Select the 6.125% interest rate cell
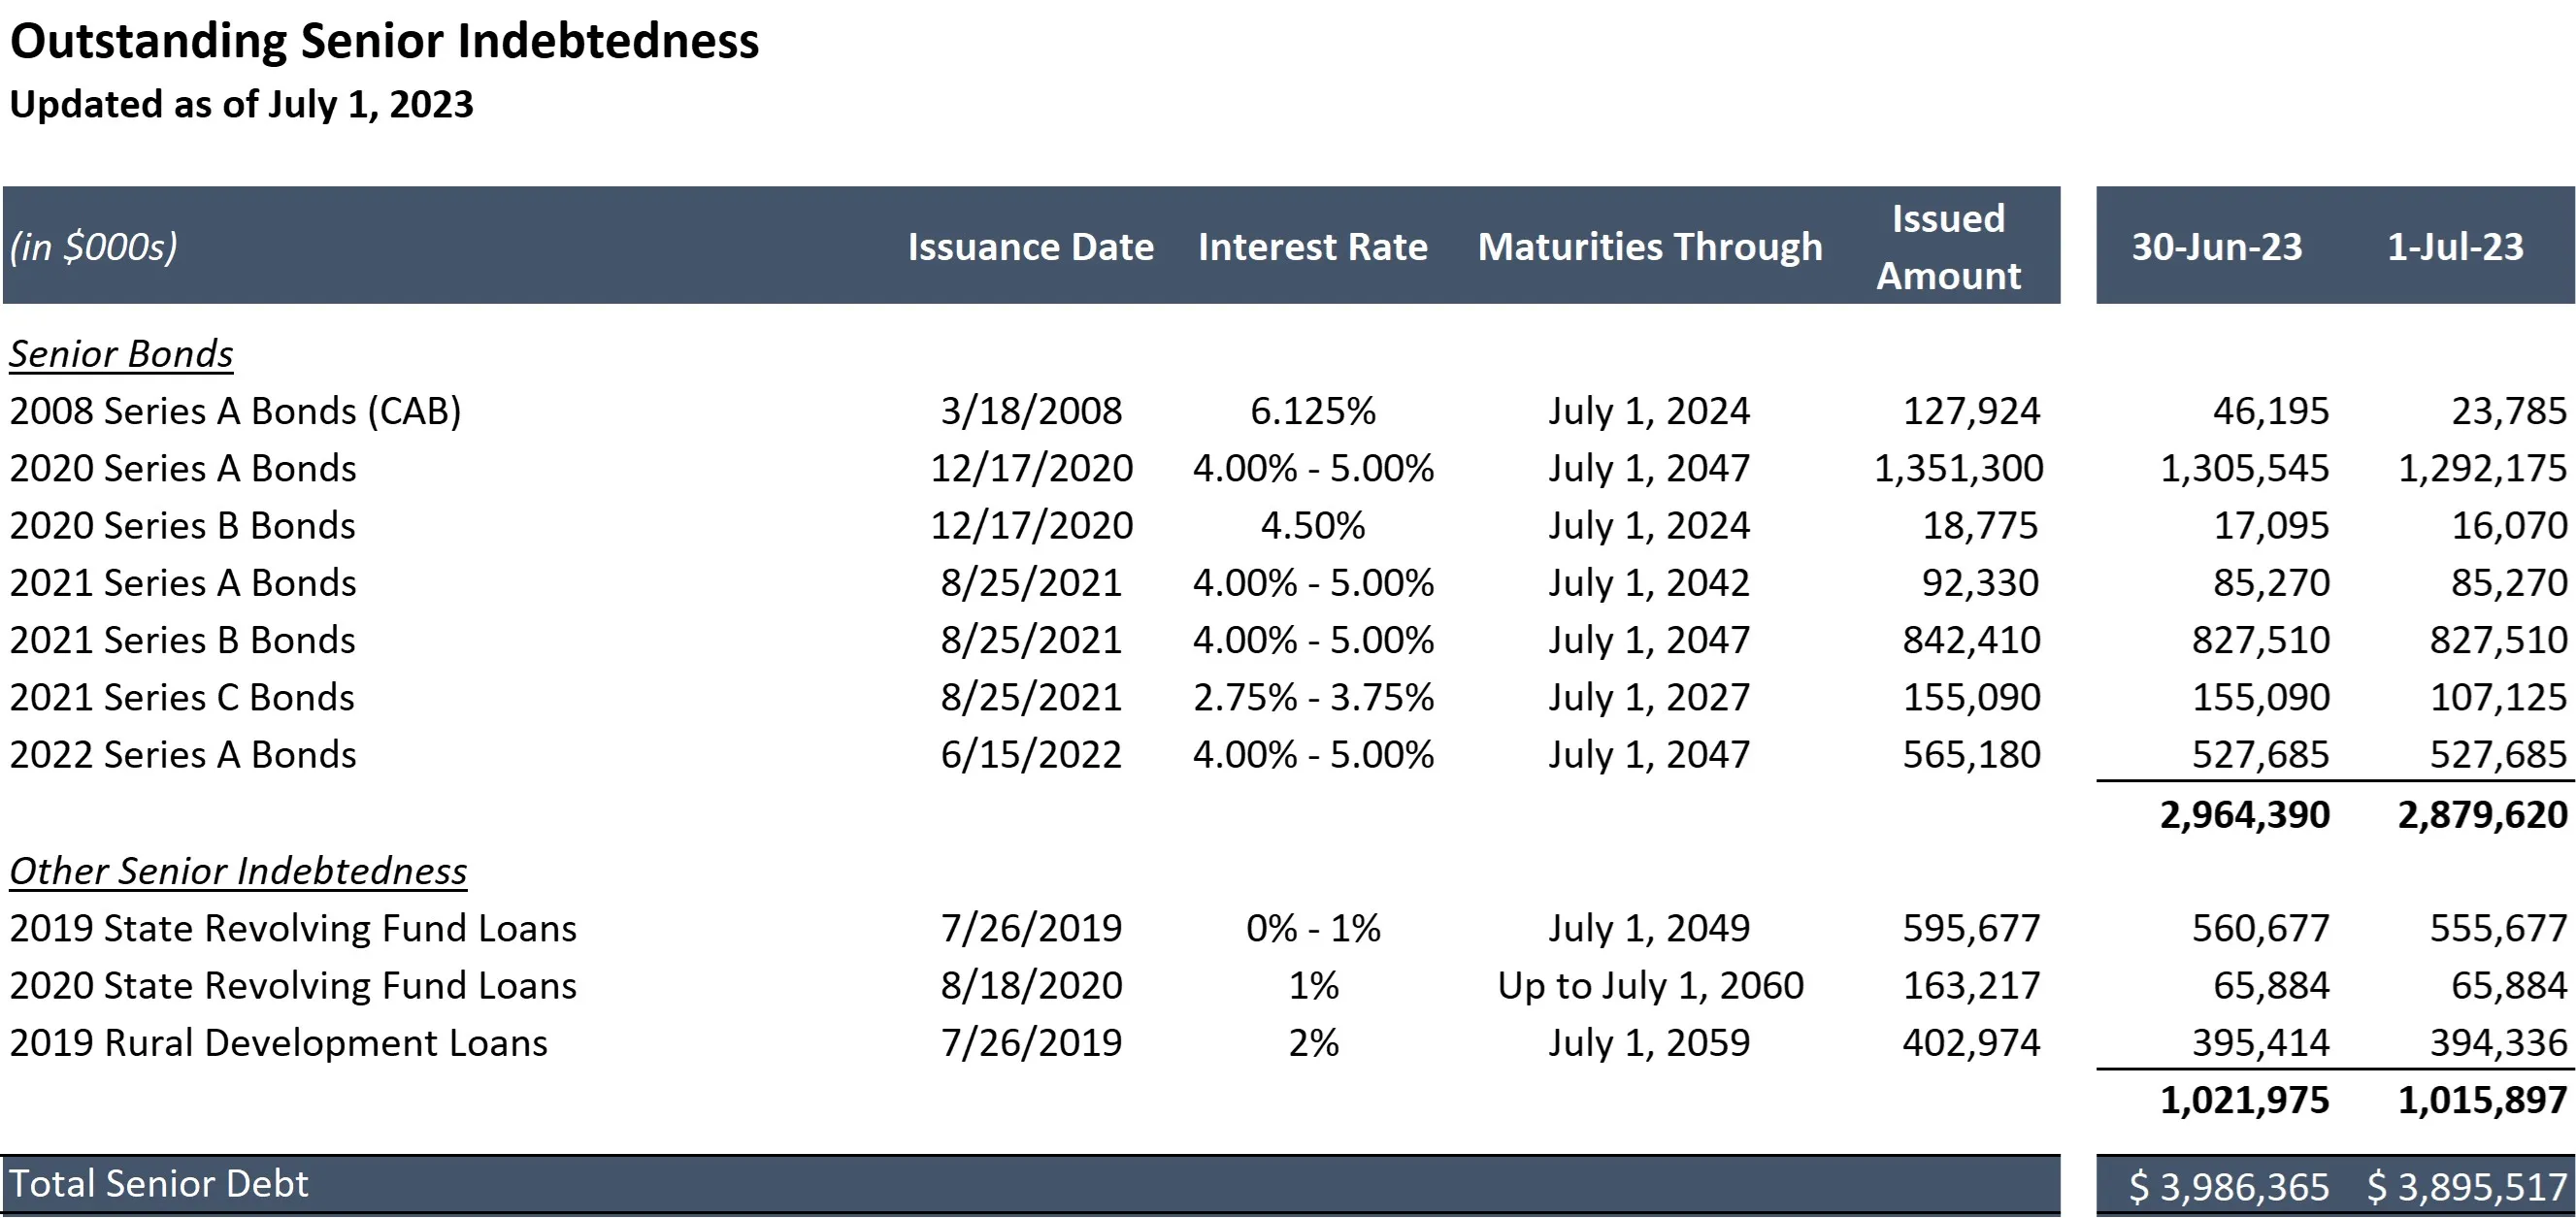The width and height of the screenshot is (2576, 1218). [x=1312, y=411]
